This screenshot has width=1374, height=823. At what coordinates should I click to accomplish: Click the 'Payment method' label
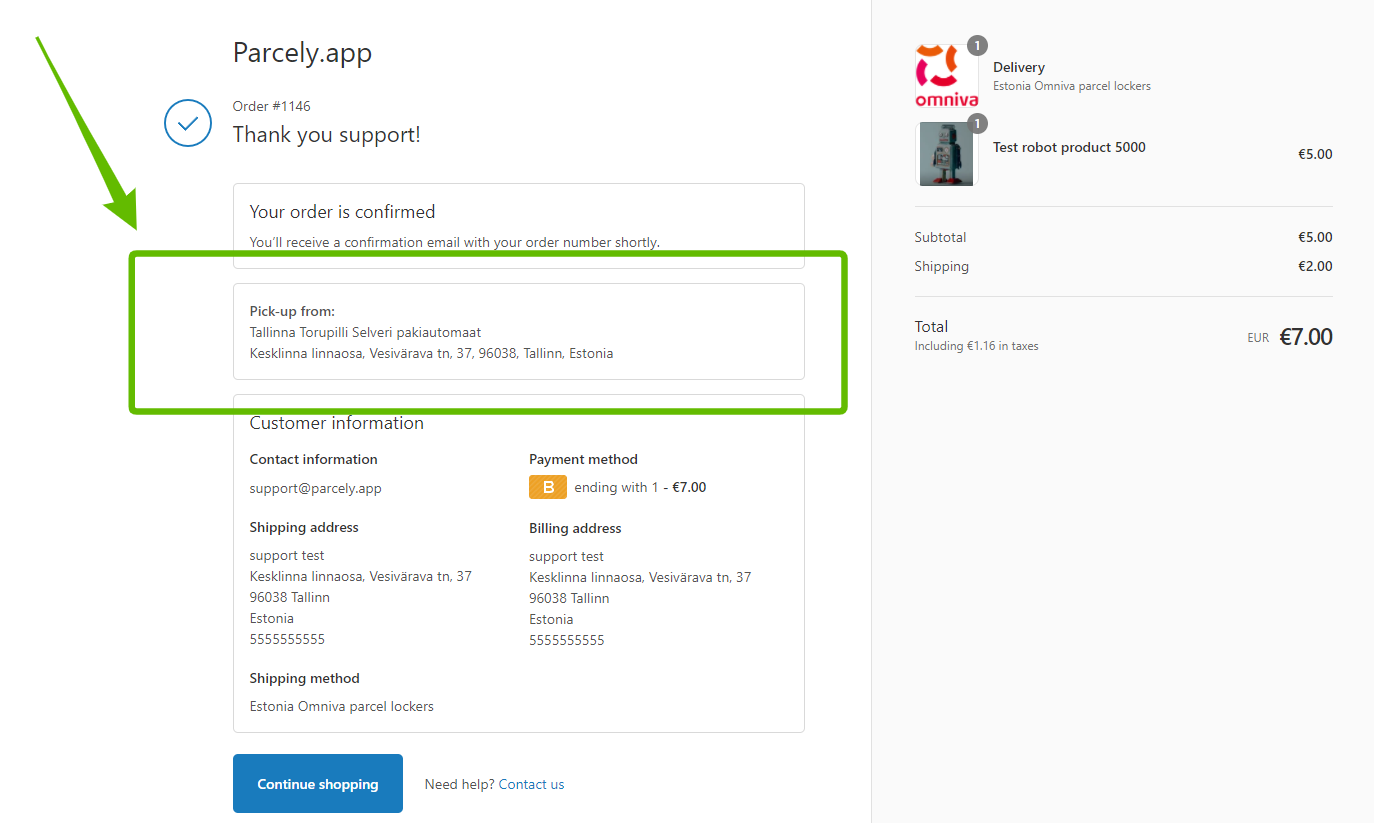583,459
